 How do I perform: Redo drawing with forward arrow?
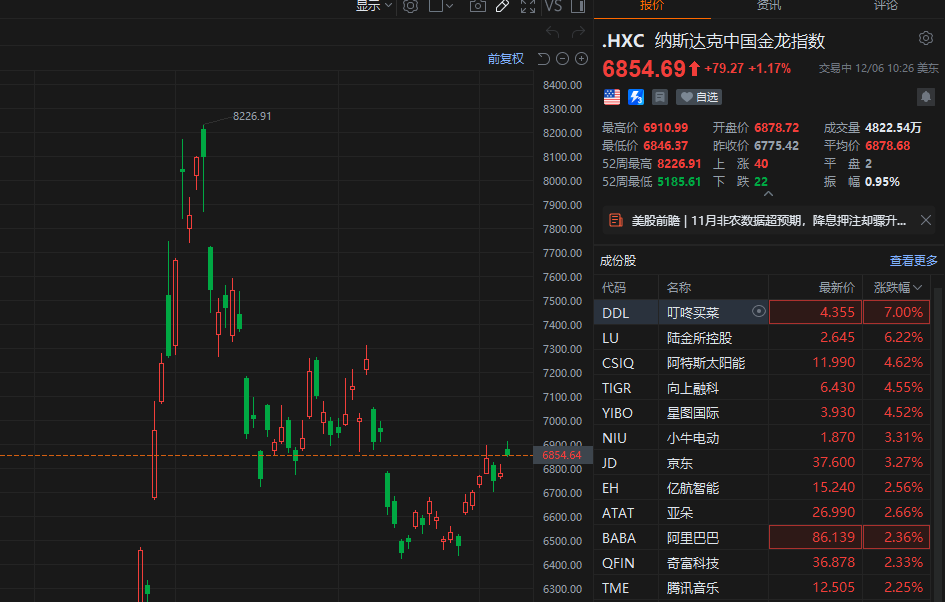coord(578,32)
